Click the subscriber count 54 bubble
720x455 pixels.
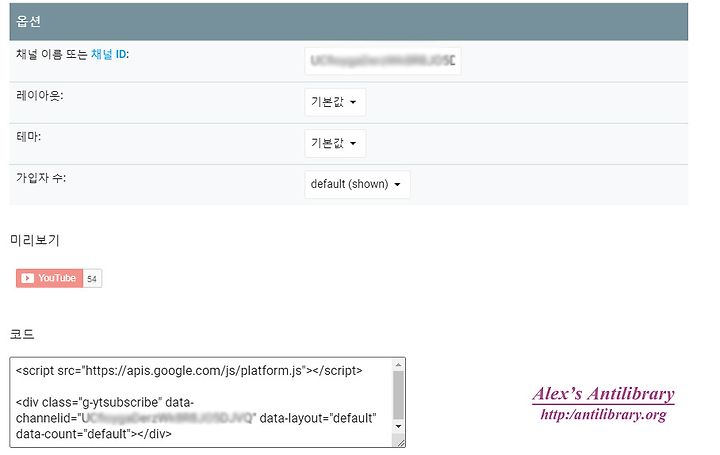92,279
